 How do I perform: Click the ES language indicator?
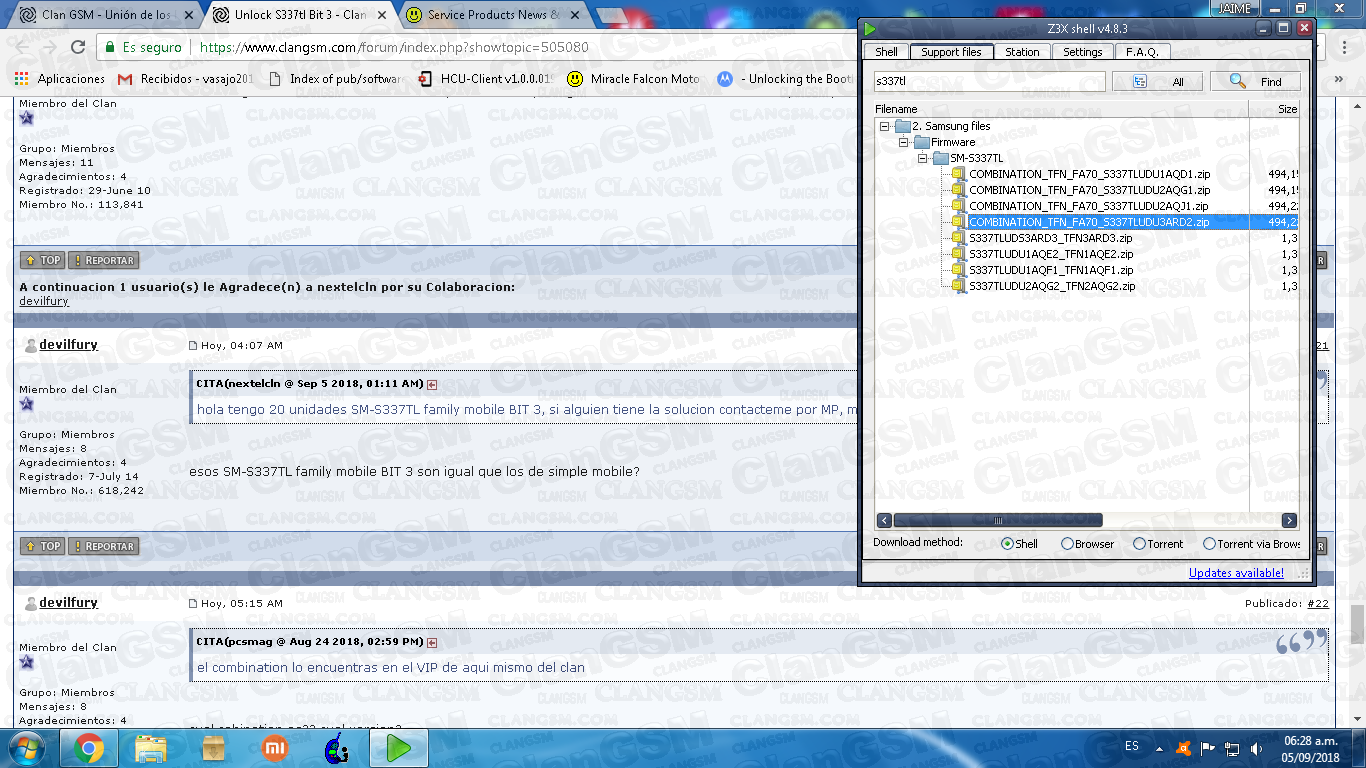click(1131, 746)
